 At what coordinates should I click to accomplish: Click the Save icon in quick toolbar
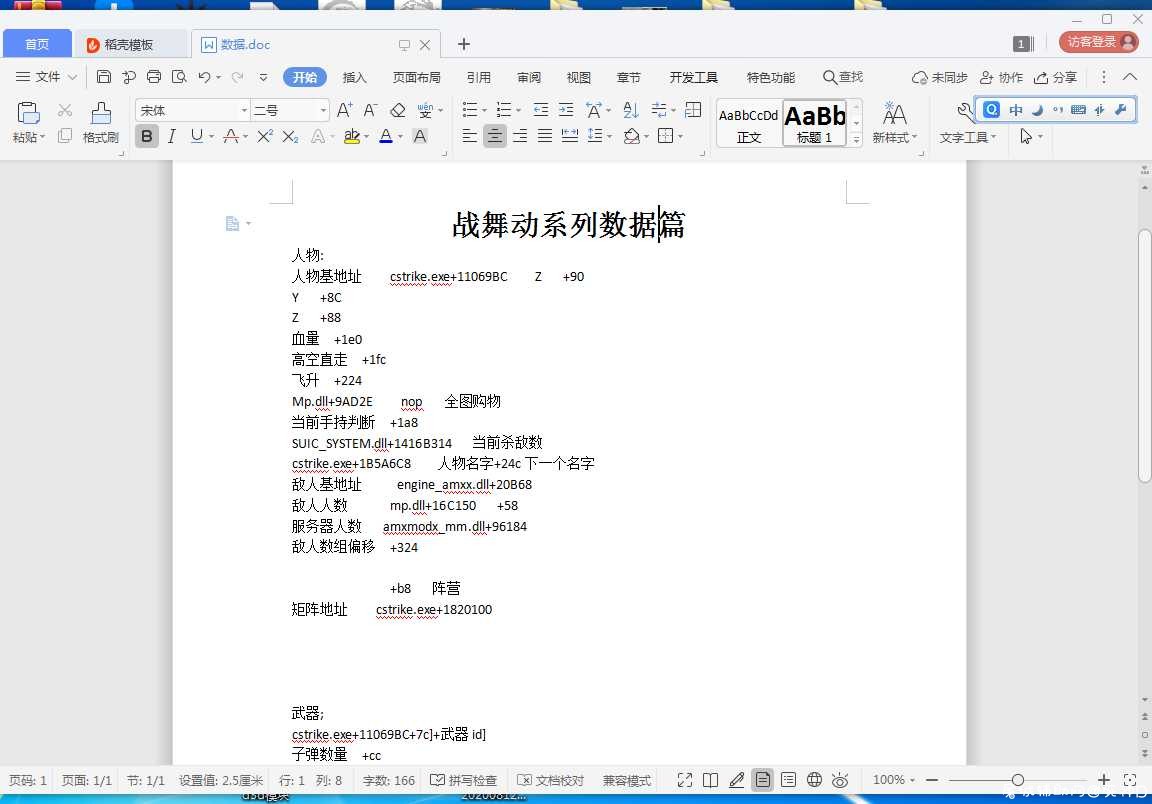click(104, 77)
